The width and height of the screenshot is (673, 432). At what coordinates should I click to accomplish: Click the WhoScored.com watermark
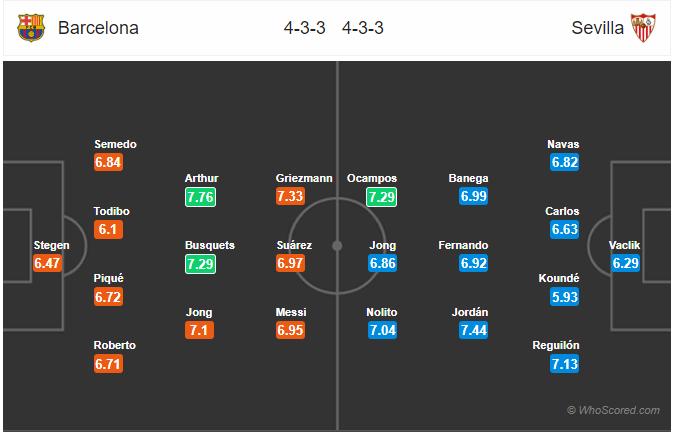pyautogui.click(x=613, y=410)
